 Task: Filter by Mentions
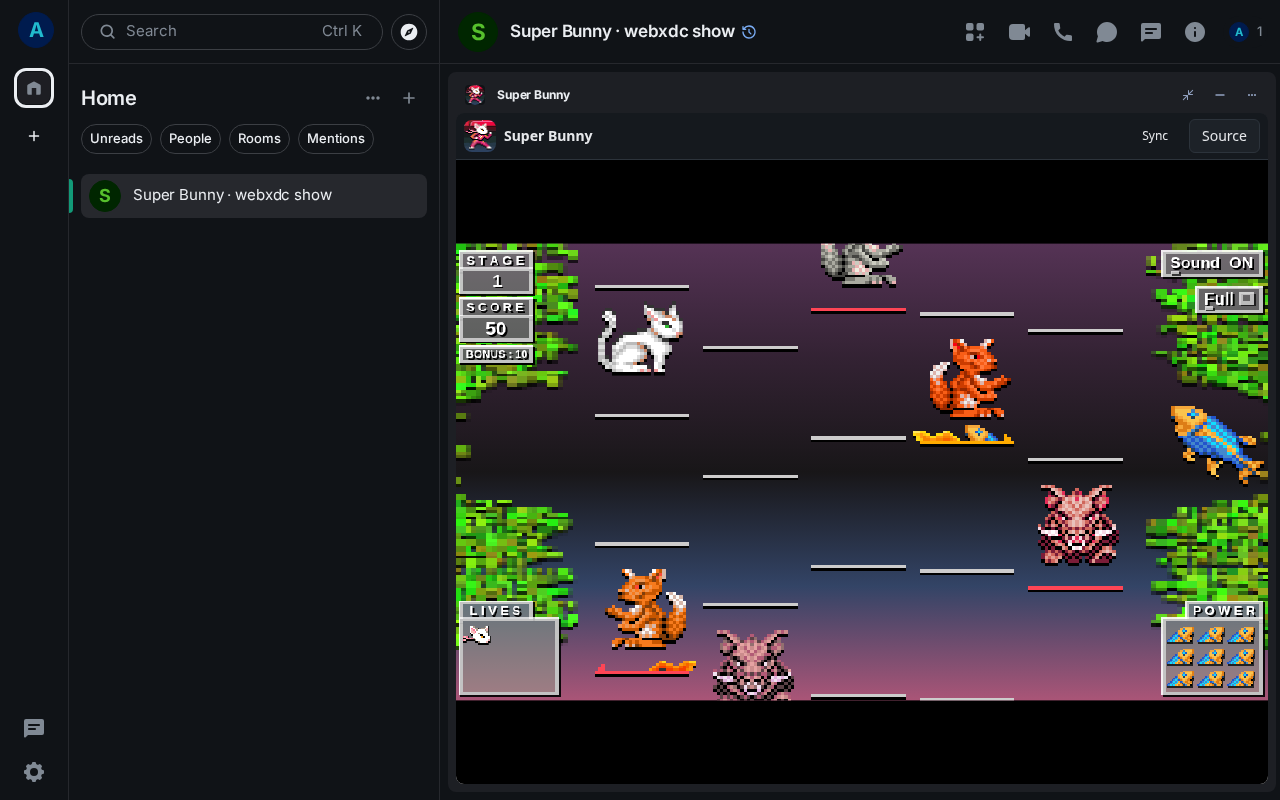pyautogui.click(x=336, y=139)
